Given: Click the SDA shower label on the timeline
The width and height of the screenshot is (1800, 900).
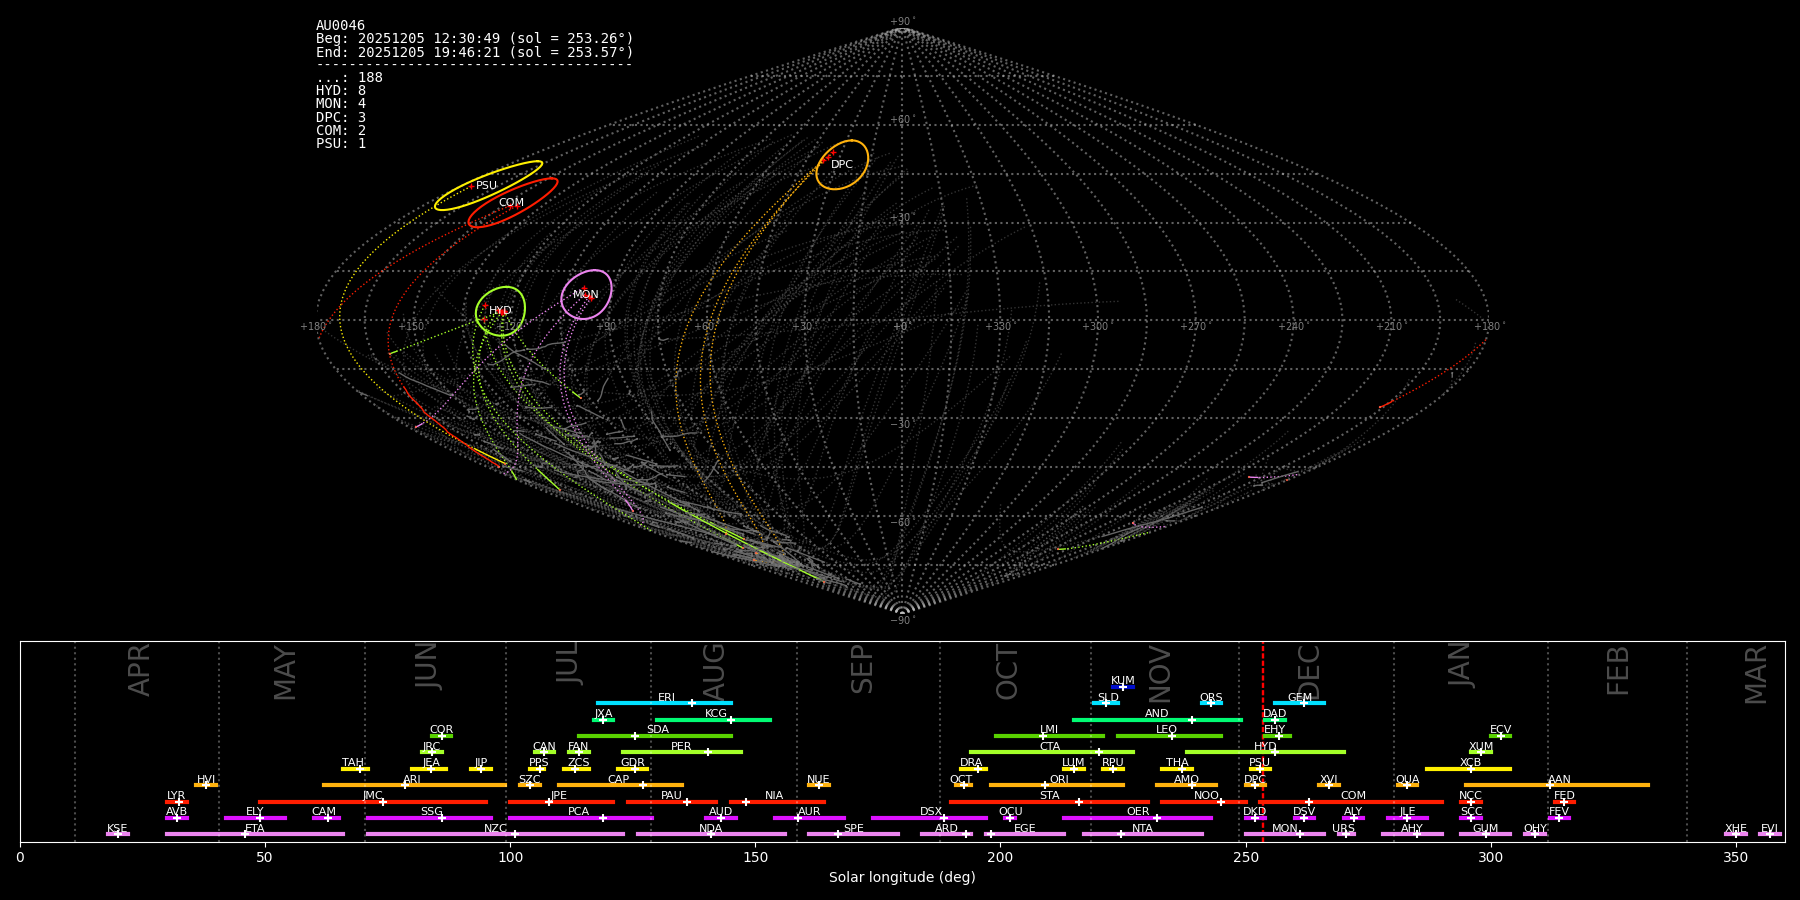Looking at the screenshot, I should pyautogui.click(x=657, y=730).
